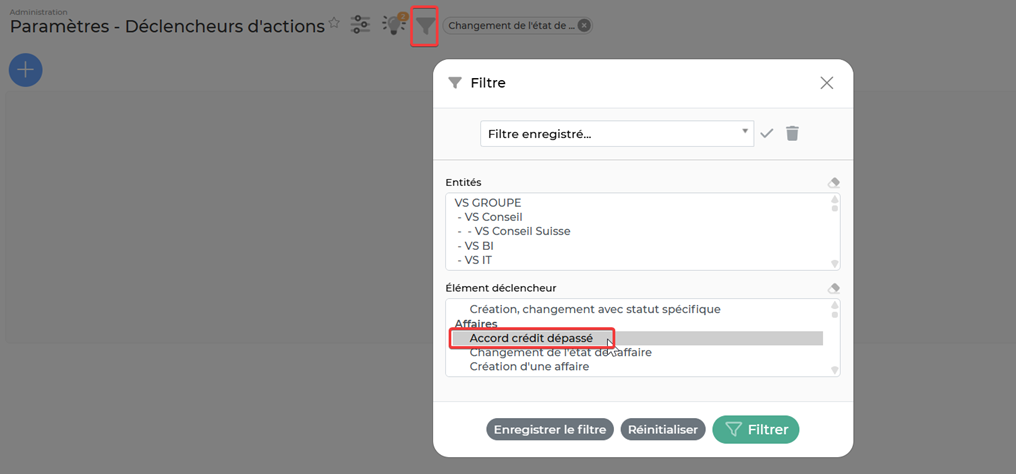Open the display settings sliders icon
The height and width of the screenshot is (474, 1016).
tap(361, 25)
